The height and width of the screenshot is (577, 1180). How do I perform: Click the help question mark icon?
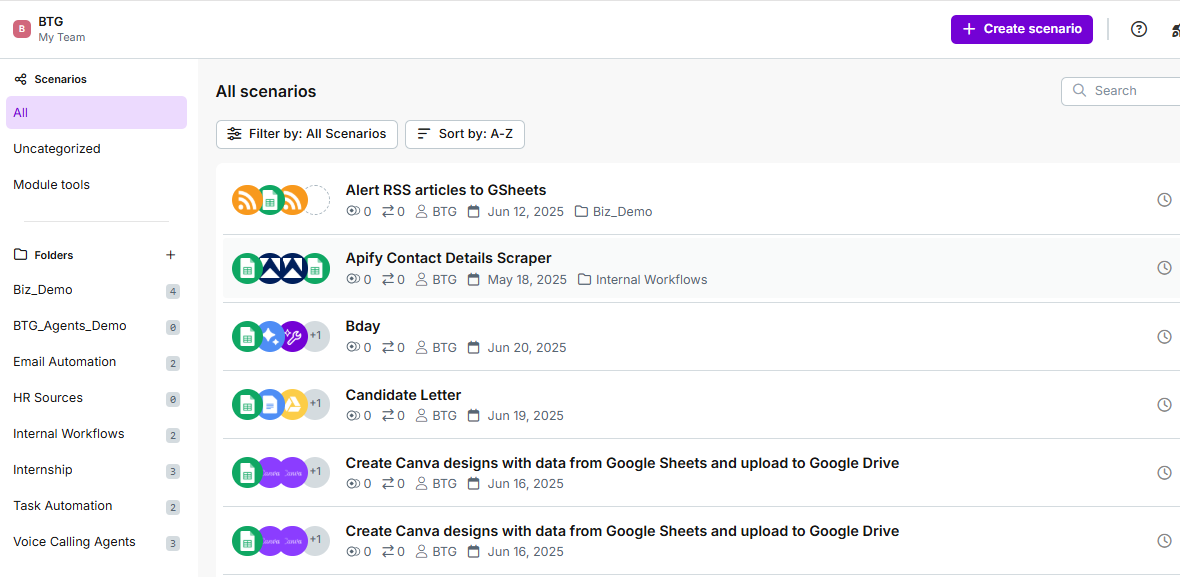[1138, 29]
